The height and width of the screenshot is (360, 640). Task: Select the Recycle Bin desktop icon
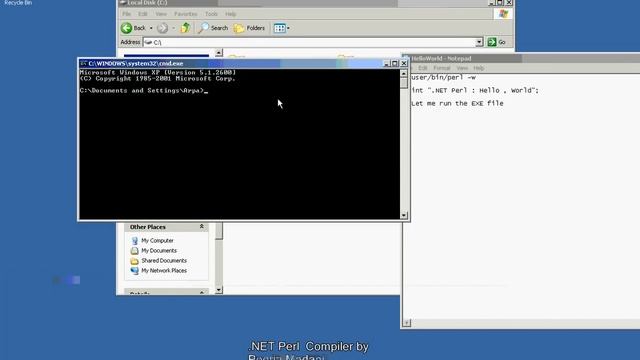click(x=18, y=2)
